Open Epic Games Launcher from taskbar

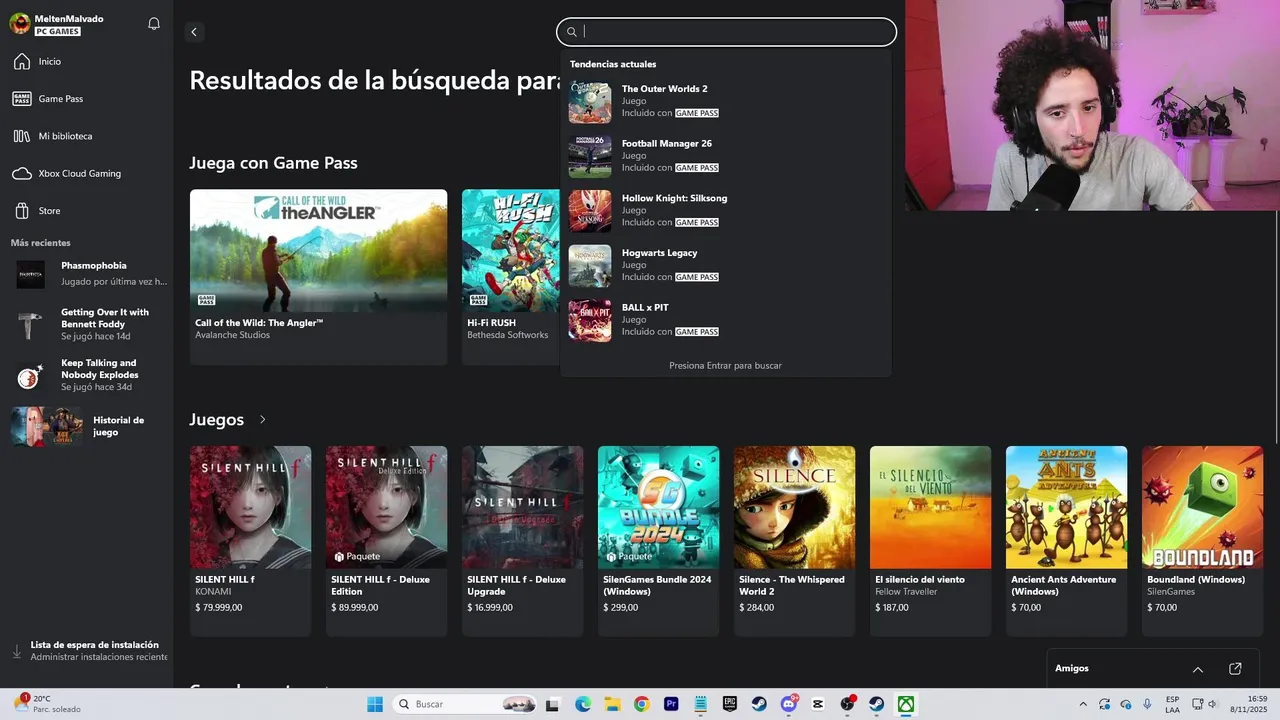pos(730,704)
